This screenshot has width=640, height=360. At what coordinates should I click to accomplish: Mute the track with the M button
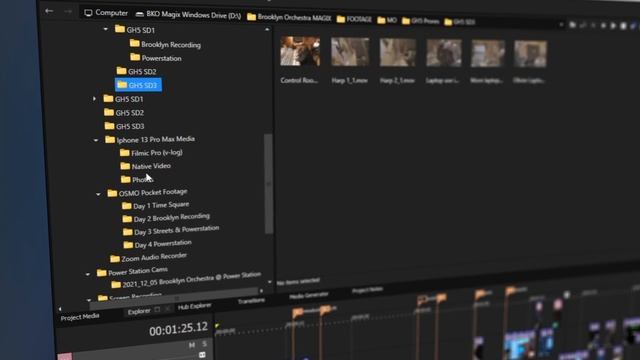(192, 345)
